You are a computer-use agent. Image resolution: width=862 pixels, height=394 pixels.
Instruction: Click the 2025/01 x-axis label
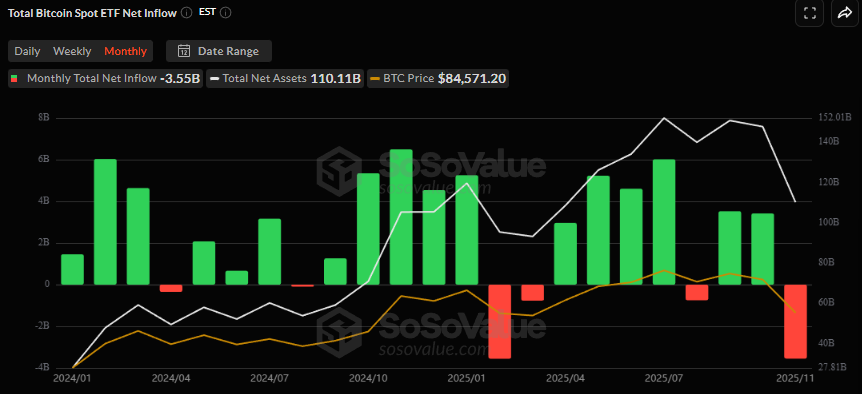click(x=467, y=379)
